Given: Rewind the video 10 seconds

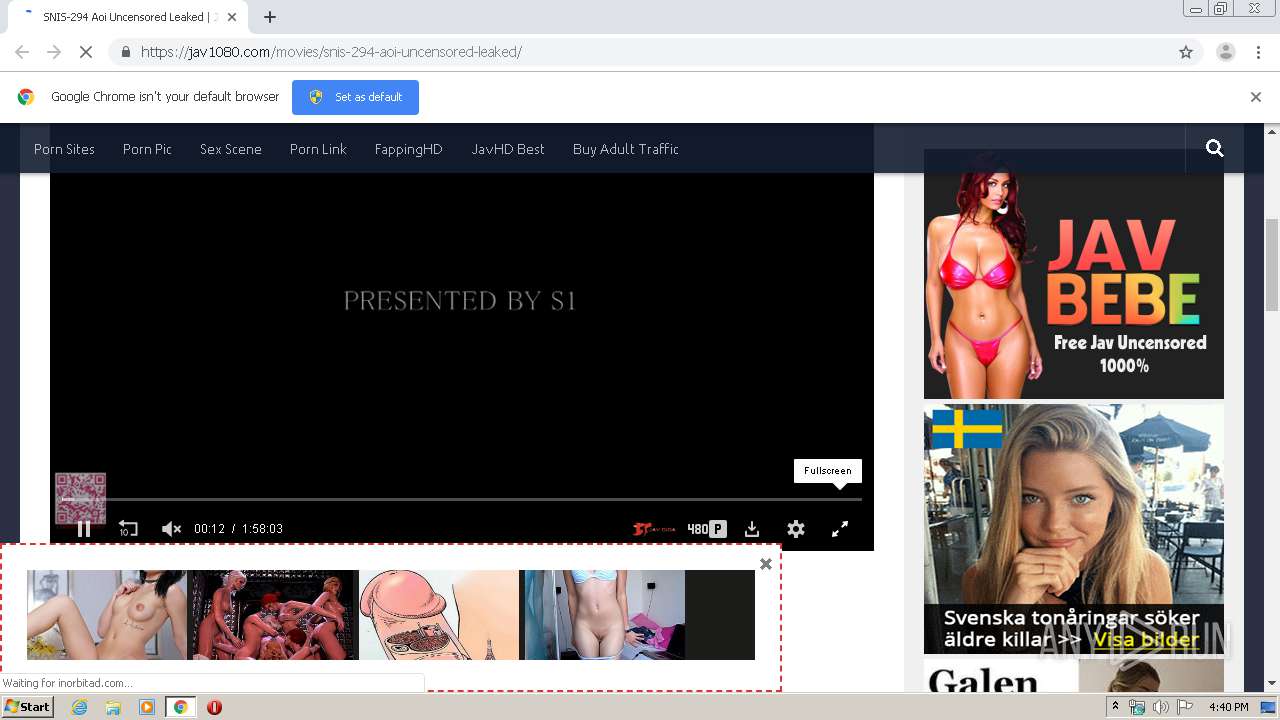Looking at the screenshot, I should pyautogui.click(x=128, y=529).
